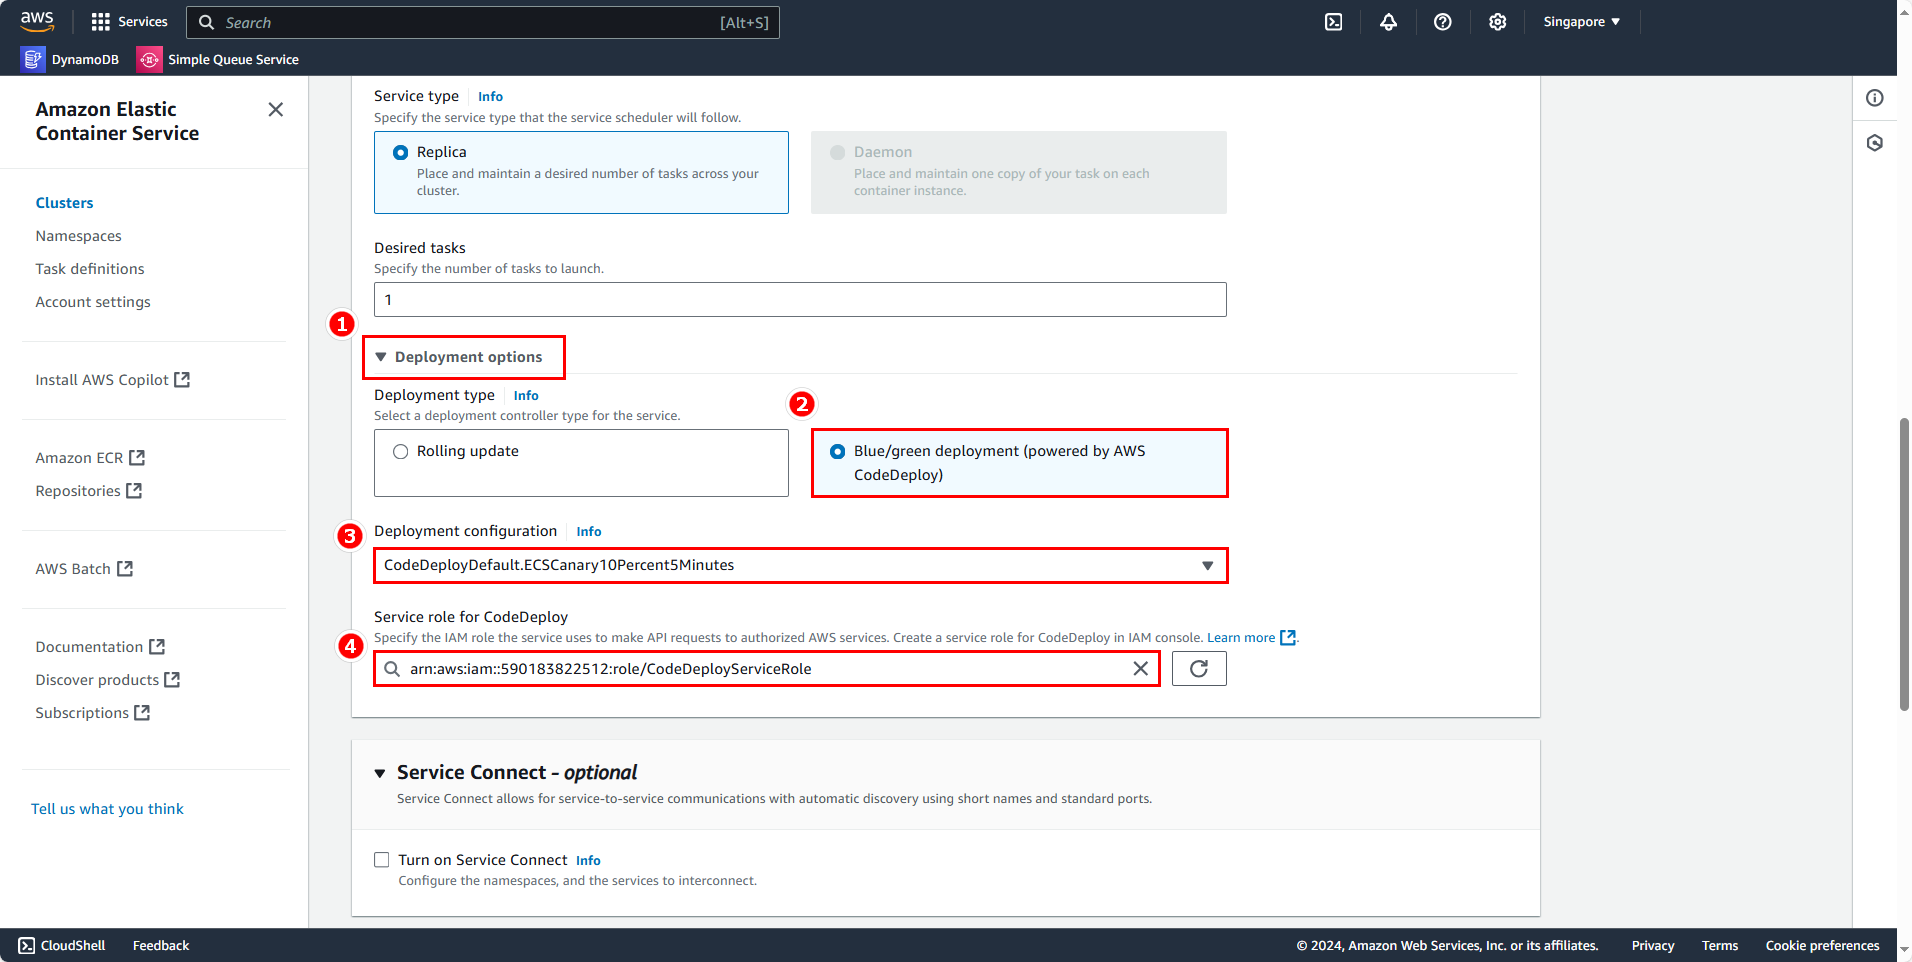Clear the CodeDeploy service role field
1912x962 pixels.
[x=1140, y=669]
